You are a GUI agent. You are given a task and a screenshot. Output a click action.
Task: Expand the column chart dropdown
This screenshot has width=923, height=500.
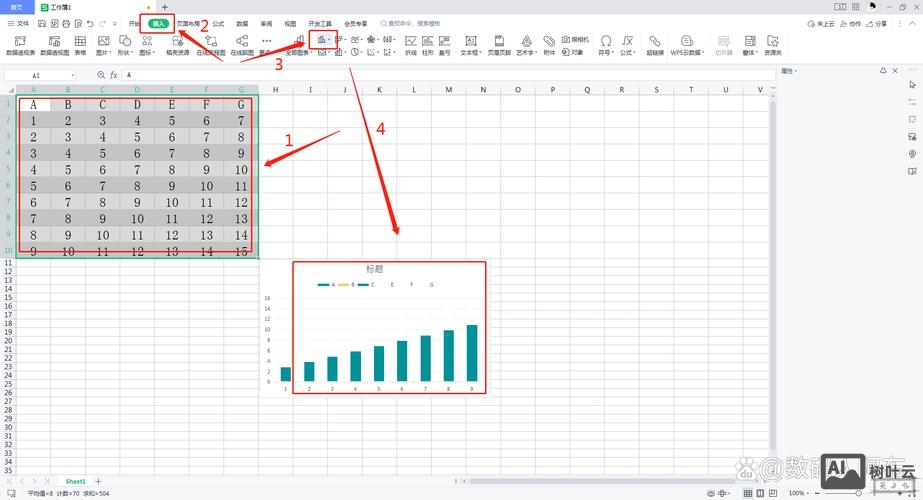(x=329, y=40)
